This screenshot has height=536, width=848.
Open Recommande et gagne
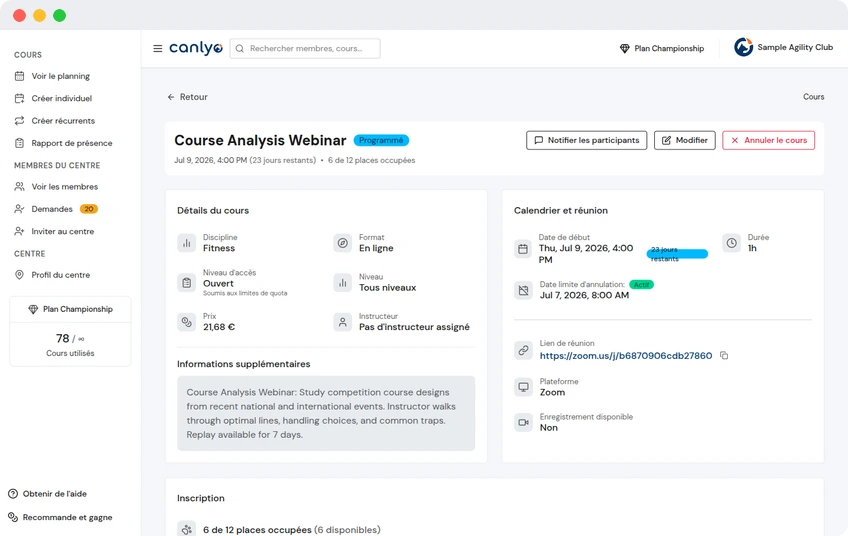tap(68, 518)
